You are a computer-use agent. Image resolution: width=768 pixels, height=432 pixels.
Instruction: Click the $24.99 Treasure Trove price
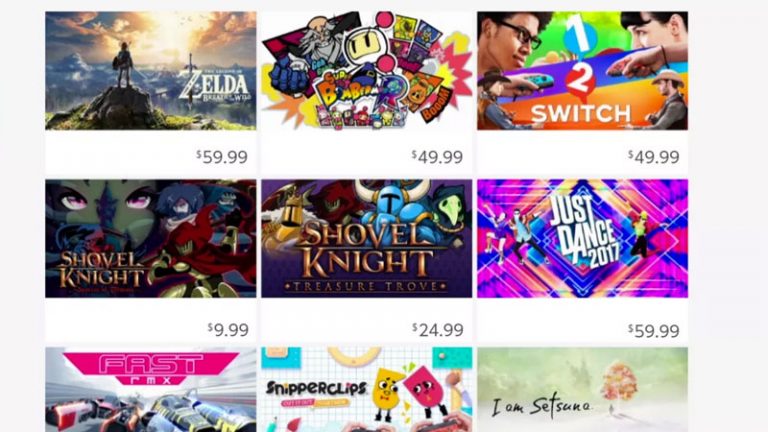pyautogui.click(x=438, y=330)
